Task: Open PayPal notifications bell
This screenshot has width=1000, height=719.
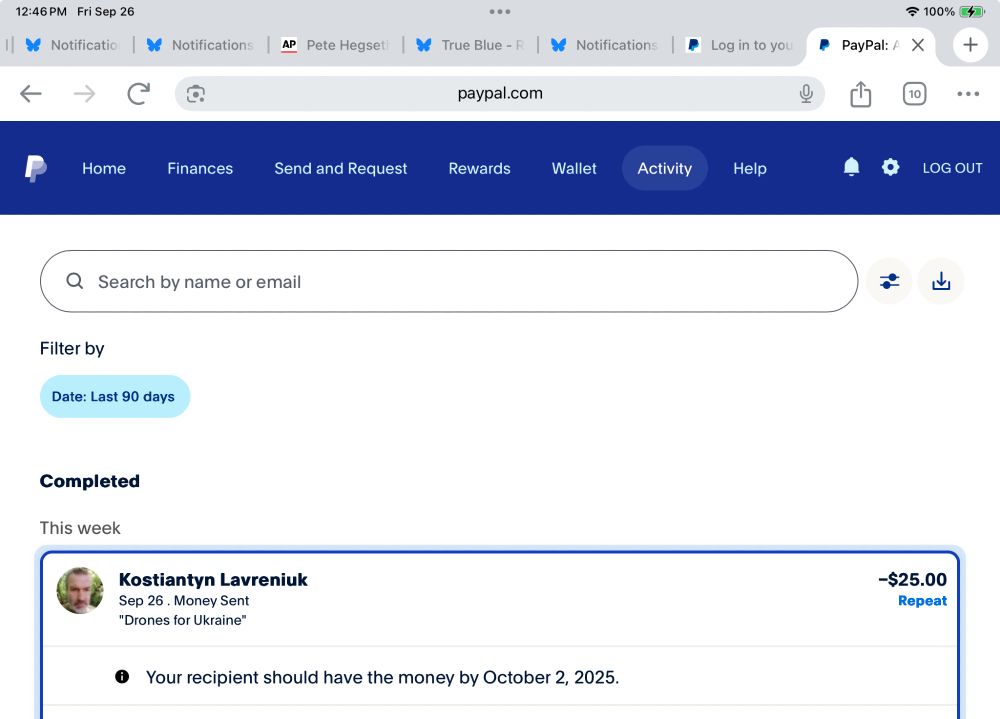Action: 851,167
